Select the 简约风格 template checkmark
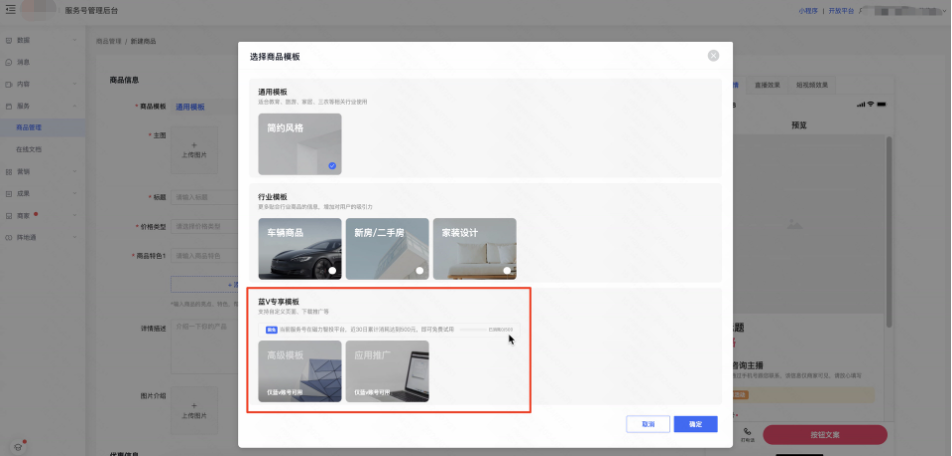952x456 pixels. coord(332,166)
